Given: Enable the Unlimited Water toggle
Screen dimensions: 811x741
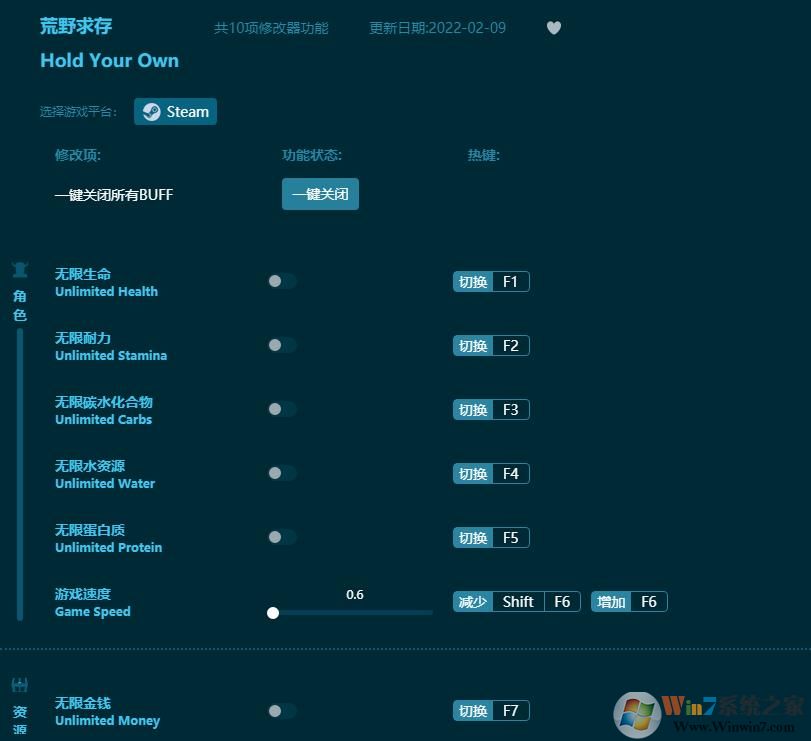Looking at the screenshot, I should click(282, 473).
